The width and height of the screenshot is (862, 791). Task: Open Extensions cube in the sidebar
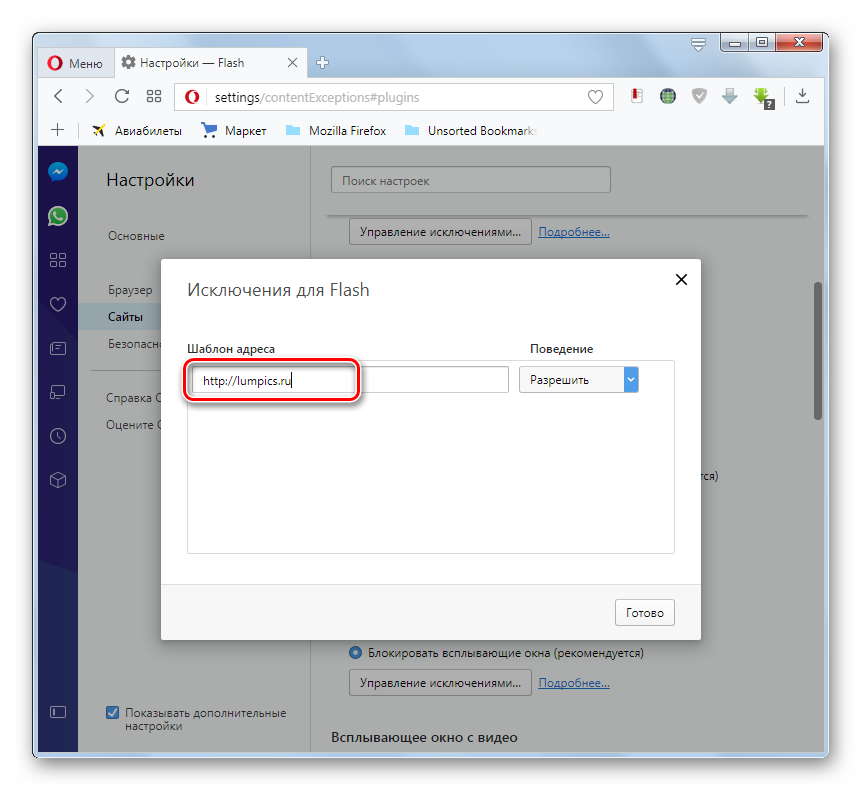click(58, 480)
